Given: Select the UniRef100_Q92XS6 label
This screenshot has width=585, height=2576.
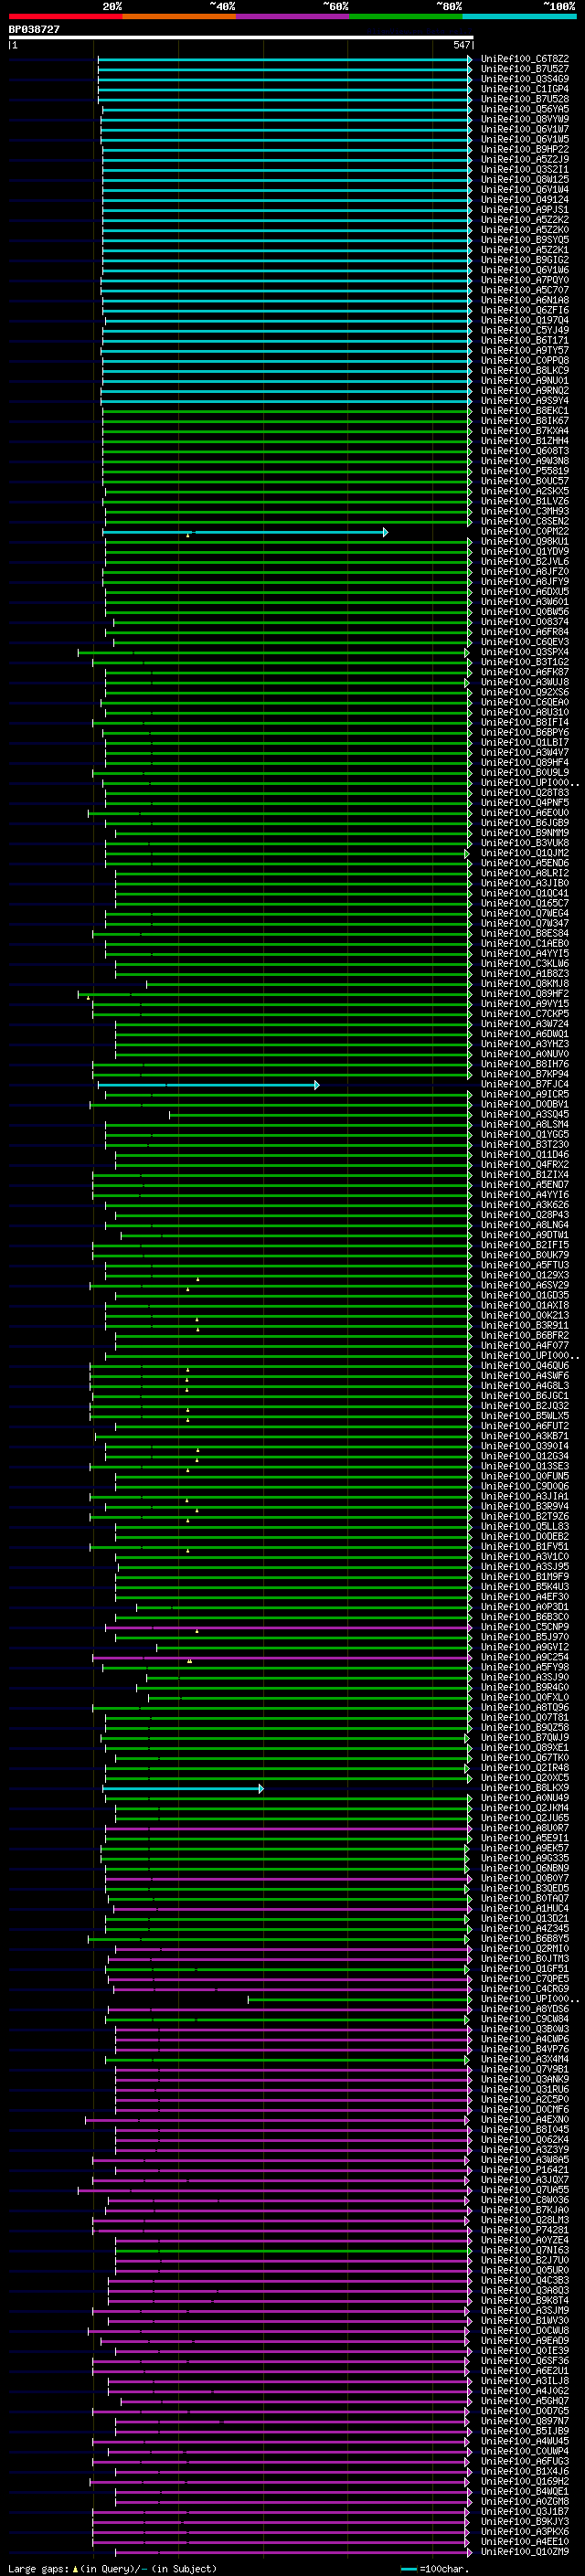Looking at the screenshot, I should (524, 692).
